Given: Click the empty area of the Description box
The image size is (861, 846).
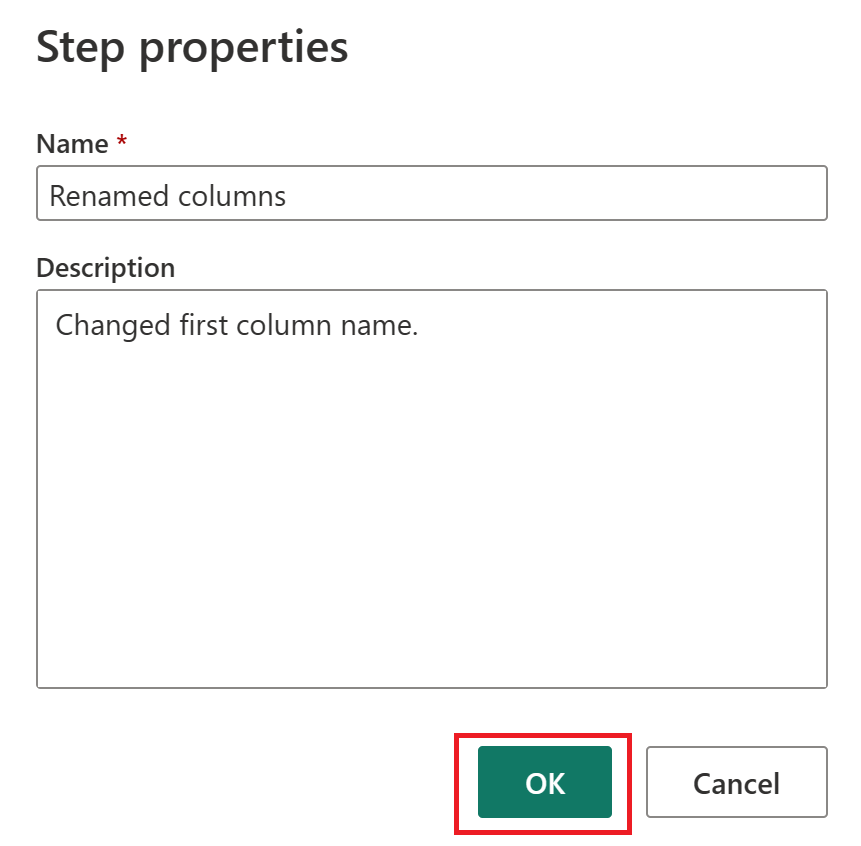Looking at the screenshot, I should click(430, 550).
